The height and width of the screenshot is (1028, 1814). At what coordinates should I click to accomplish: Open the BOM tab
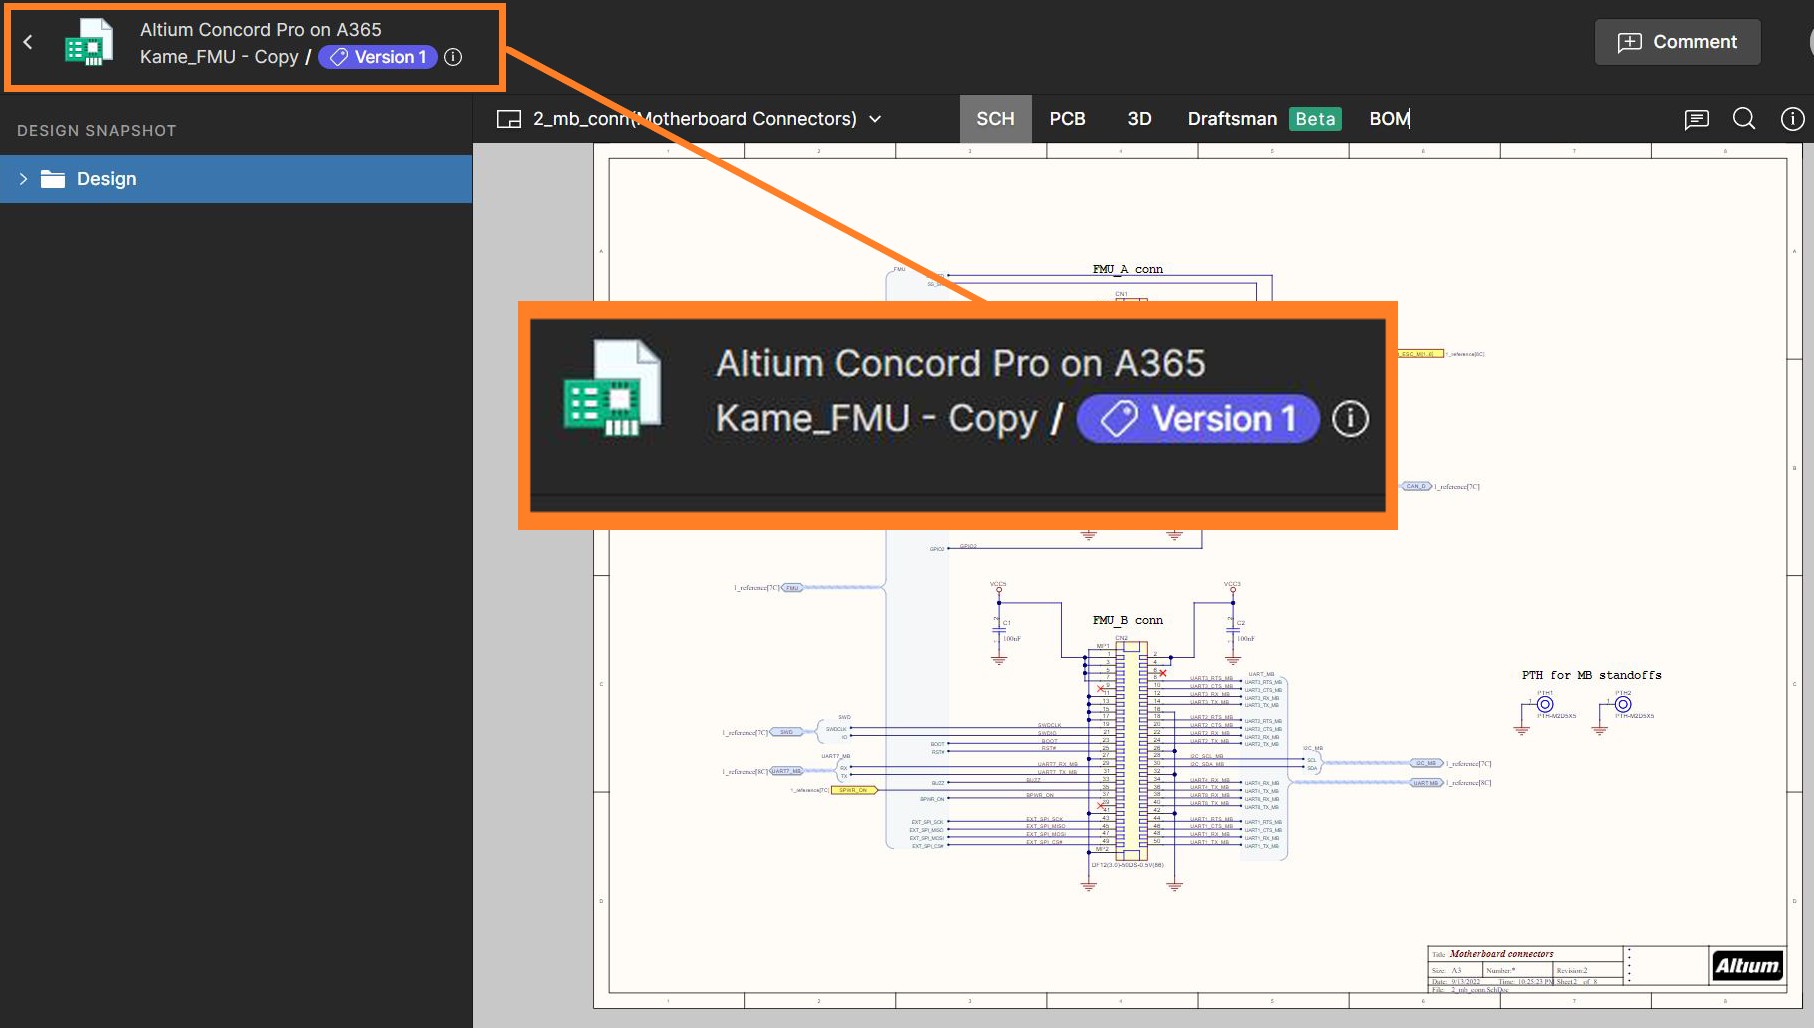(1389, 118)
